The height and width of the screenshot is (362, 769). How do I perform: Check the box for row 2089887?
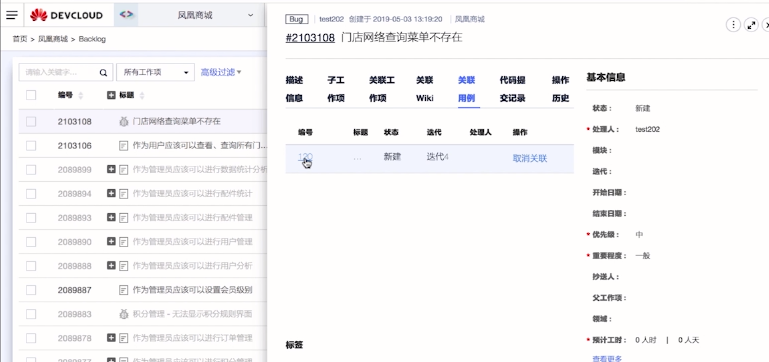coord(31,290)
